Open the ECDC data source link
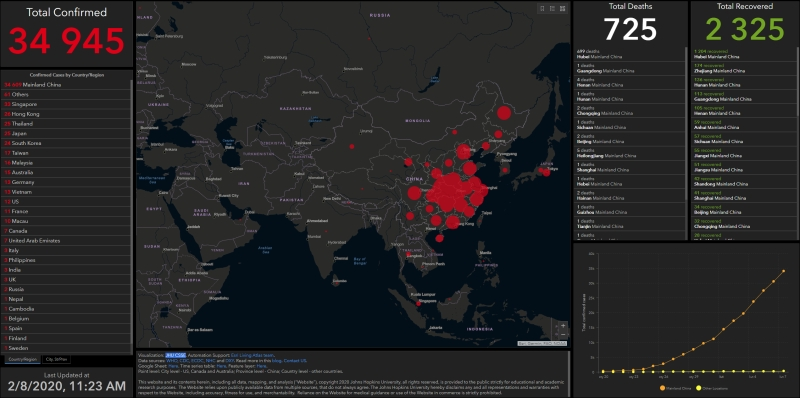This screenshot has height=398, width=800. (x=197, y=361)
